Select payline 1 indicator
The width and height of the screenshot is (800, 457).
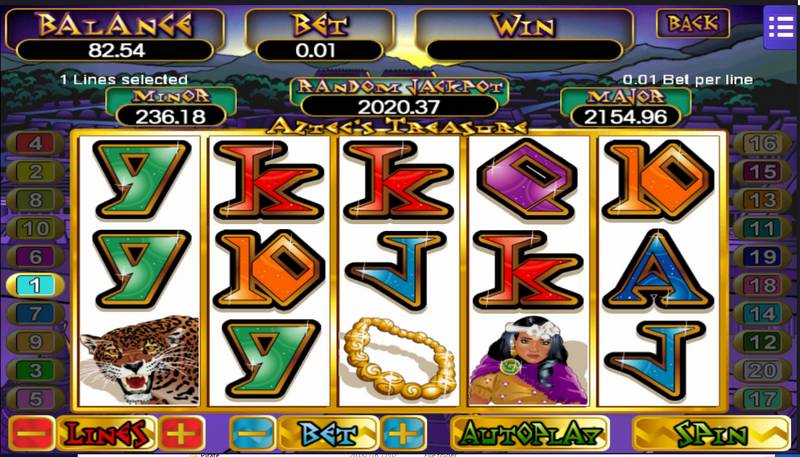click(x=35, y=285)
